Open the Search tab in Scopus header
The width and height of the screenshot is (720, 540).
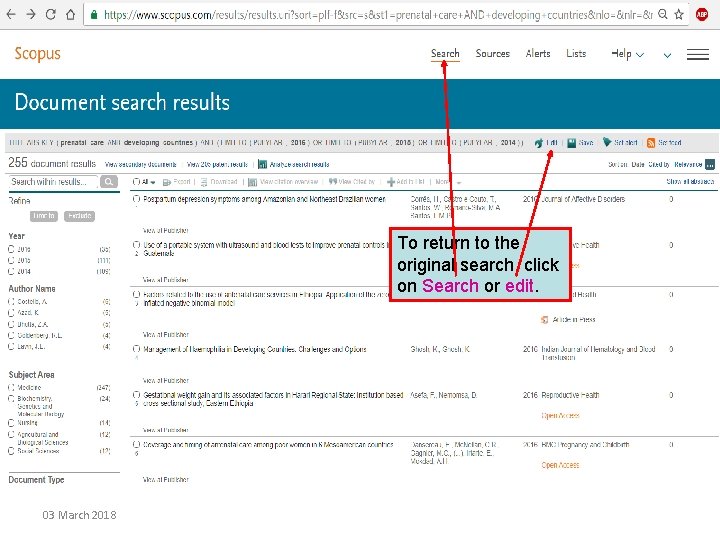pos(445,54)
